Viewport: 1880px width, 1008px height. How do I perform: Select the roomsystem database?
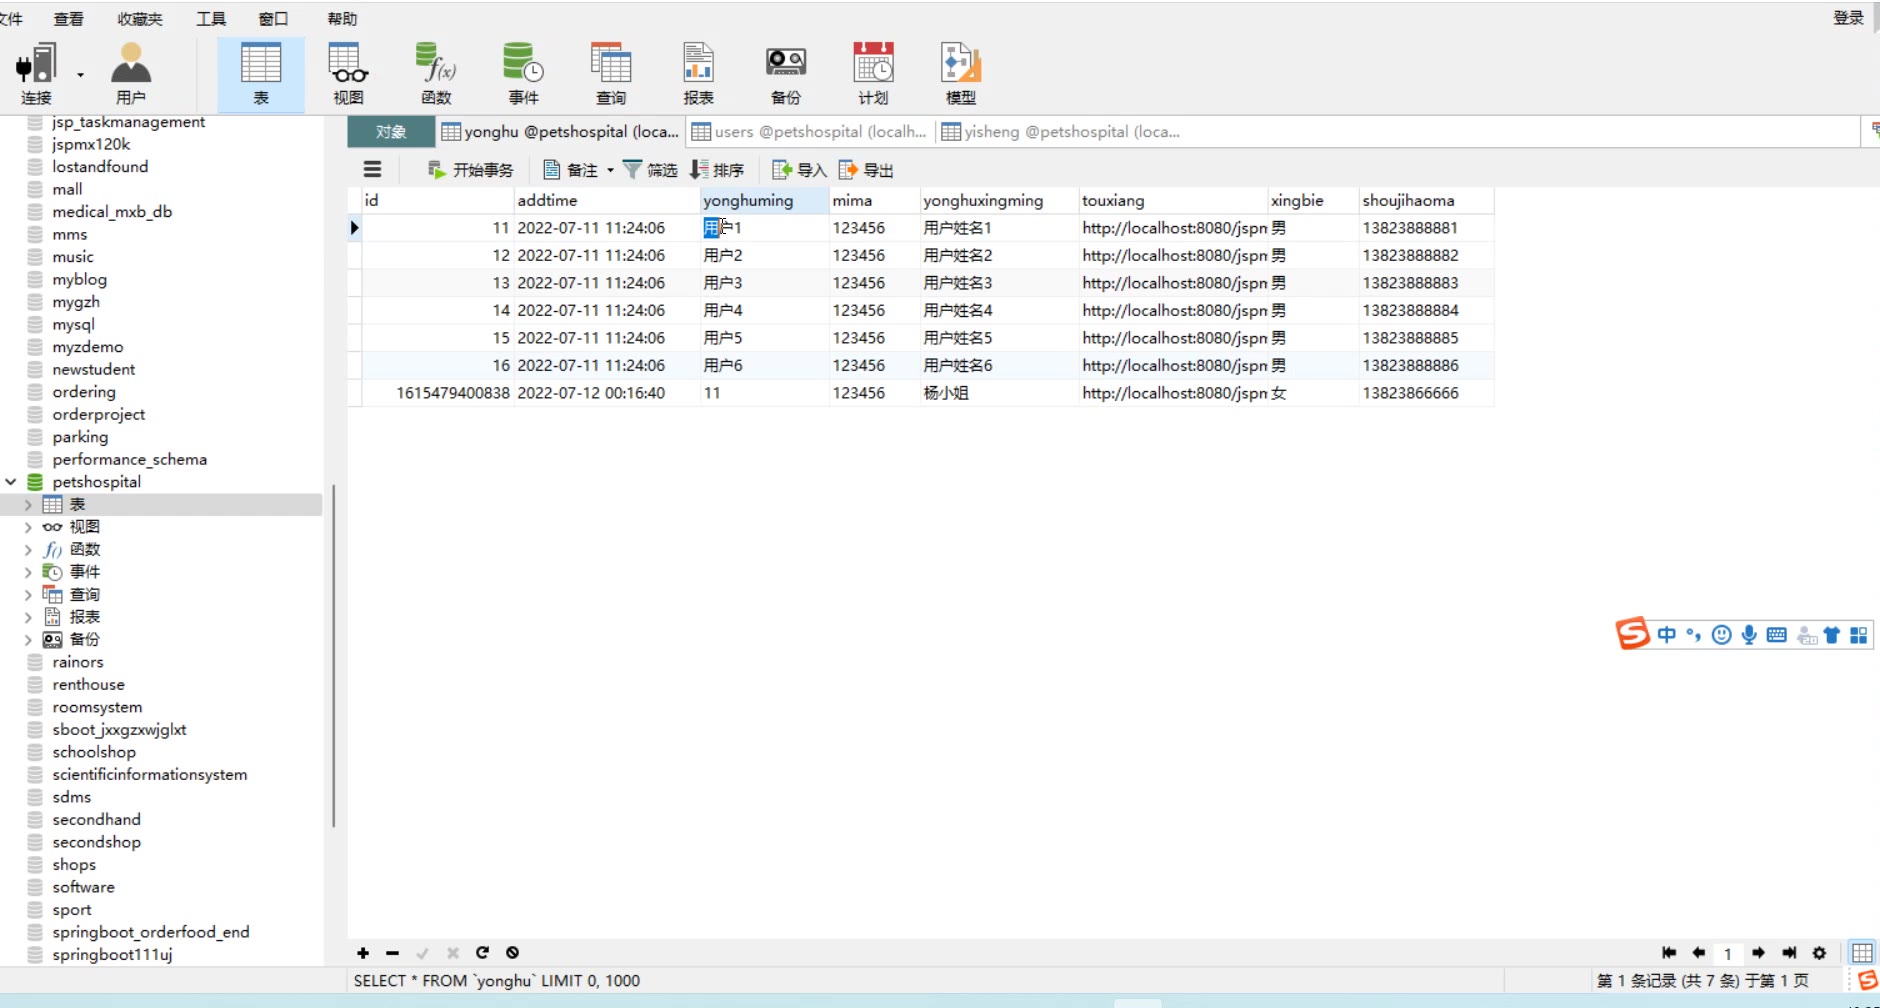tap(97, 707)
